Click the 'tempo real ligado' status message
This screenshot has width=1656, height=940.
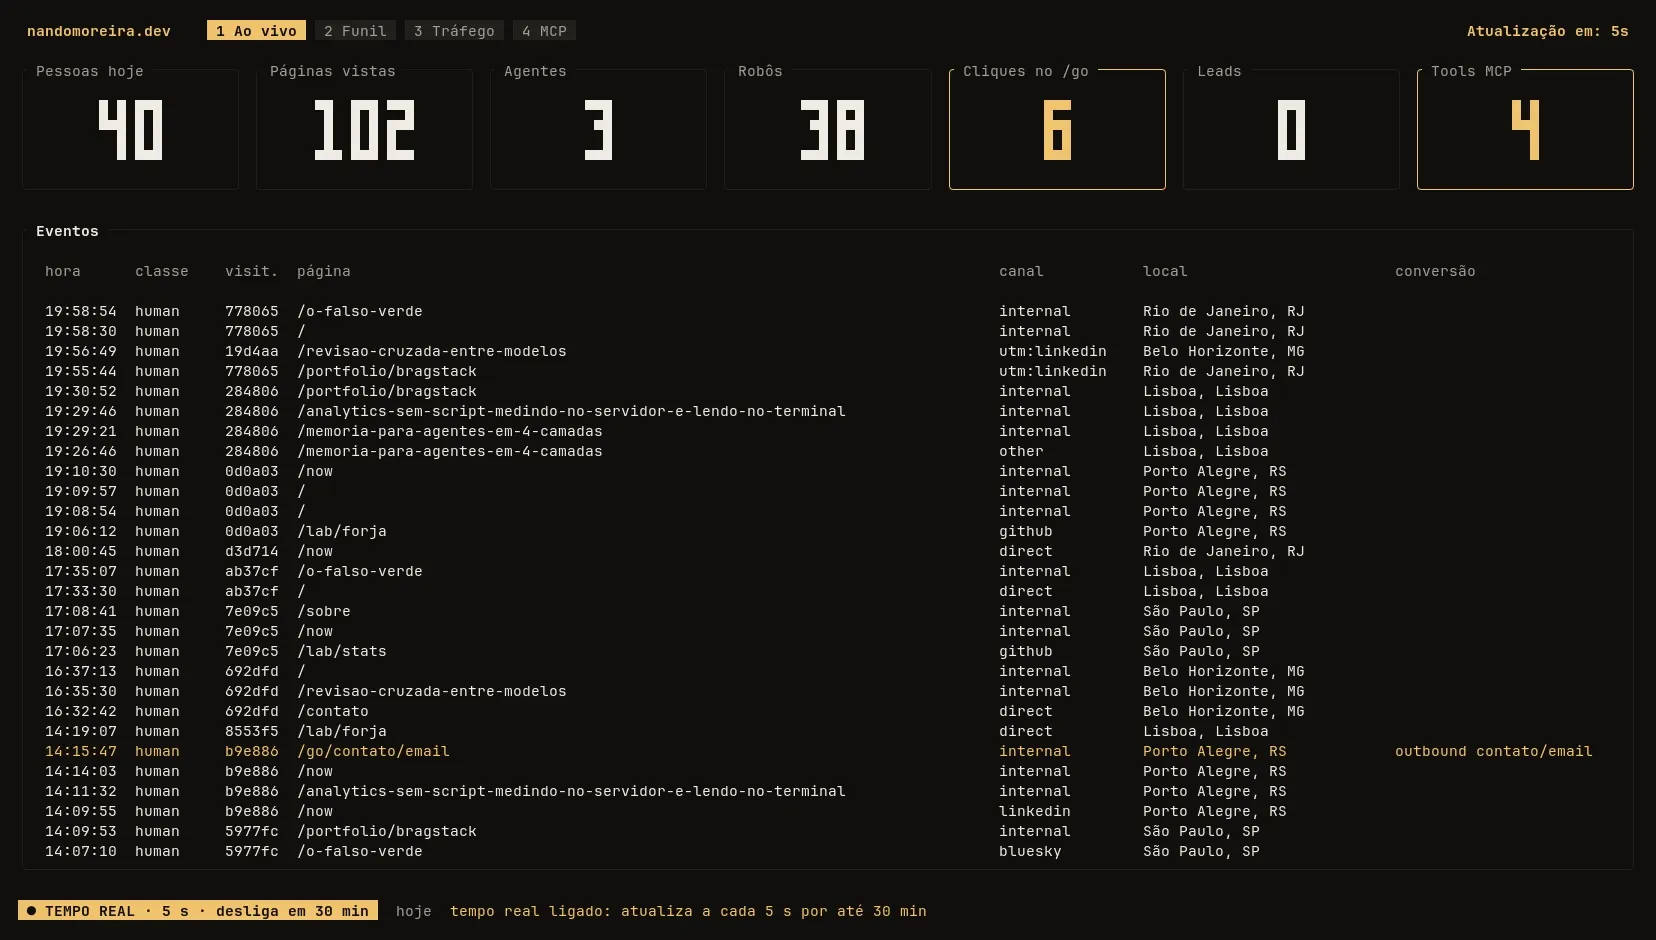pyautogui.click(x=688, y=911)
